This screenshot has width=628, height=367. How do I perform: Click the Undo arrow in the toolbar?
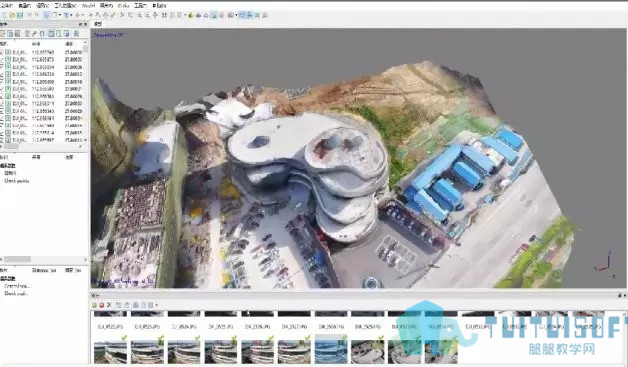point(29,15)
